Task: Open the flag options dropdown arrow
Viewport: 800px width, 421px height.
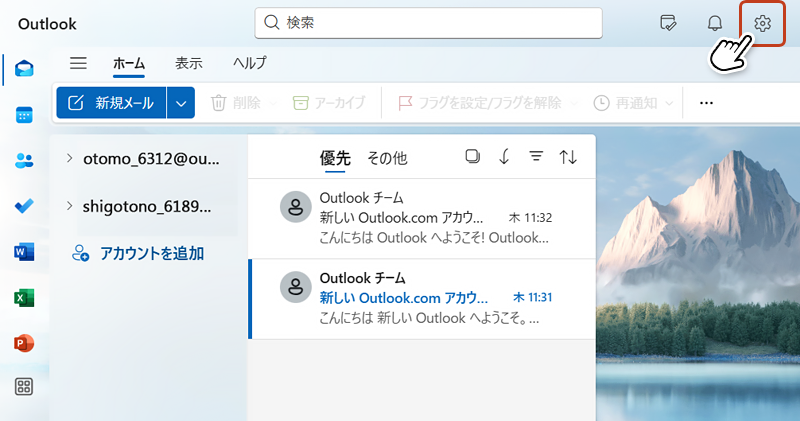Action: pos(574,103)
